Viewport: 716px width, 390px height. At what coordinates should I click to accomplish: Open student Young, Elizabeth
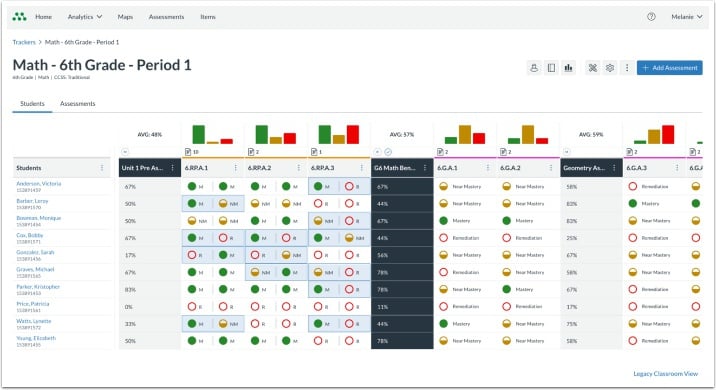point(36,338)
